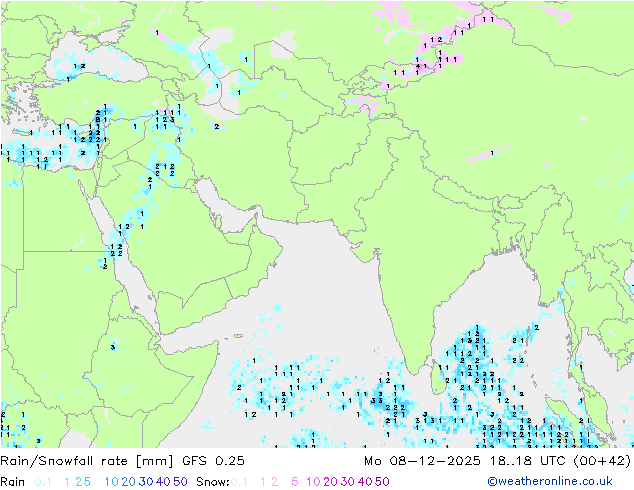Select the Snow 40 legend value
This screenshot has height=490, width=634.
365,482
